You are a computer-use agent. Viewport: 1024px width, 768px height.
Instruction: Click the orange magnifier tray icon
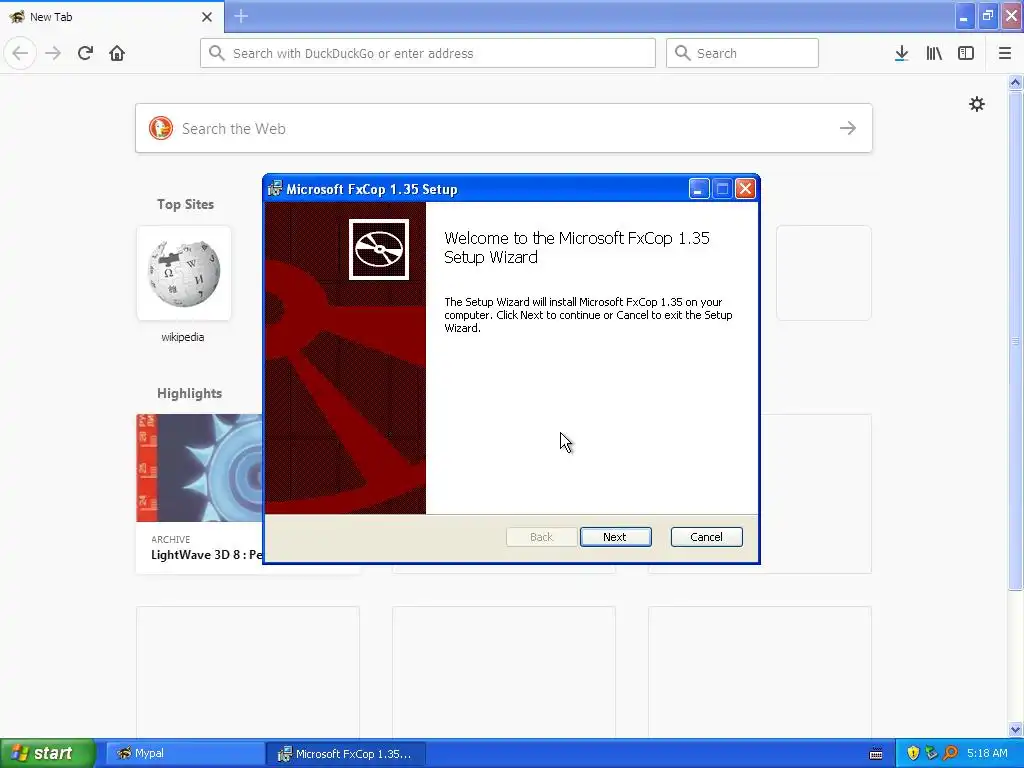coord(951,753)
